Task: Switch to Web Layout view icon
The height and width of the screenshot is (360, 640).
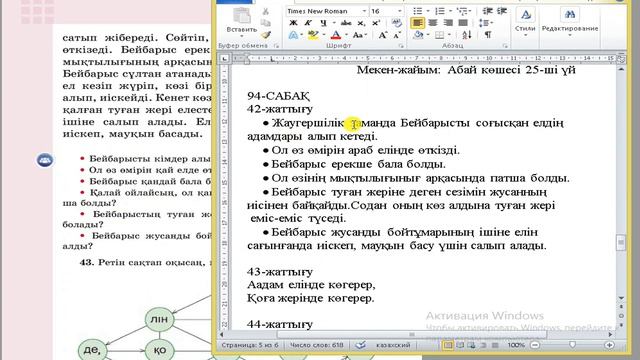Action: point(471,345)
